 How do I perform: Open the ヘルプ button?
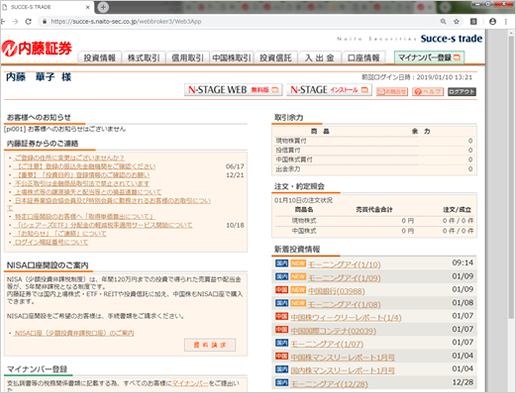click(428, 91)
